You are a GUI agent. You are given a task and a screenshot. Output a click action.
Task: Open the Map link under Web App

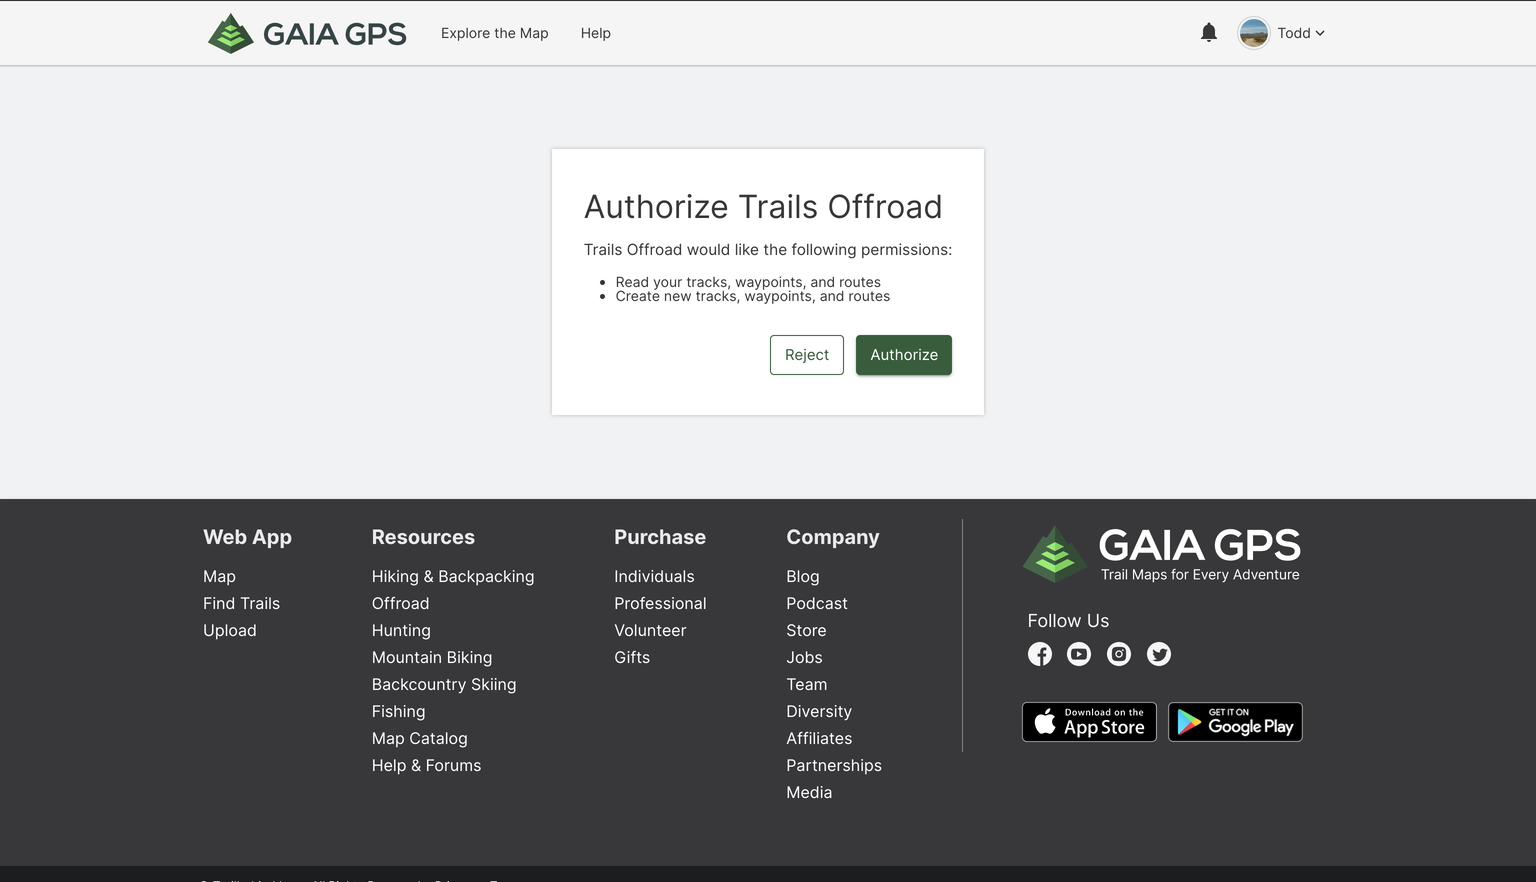[x=219, y=577]
